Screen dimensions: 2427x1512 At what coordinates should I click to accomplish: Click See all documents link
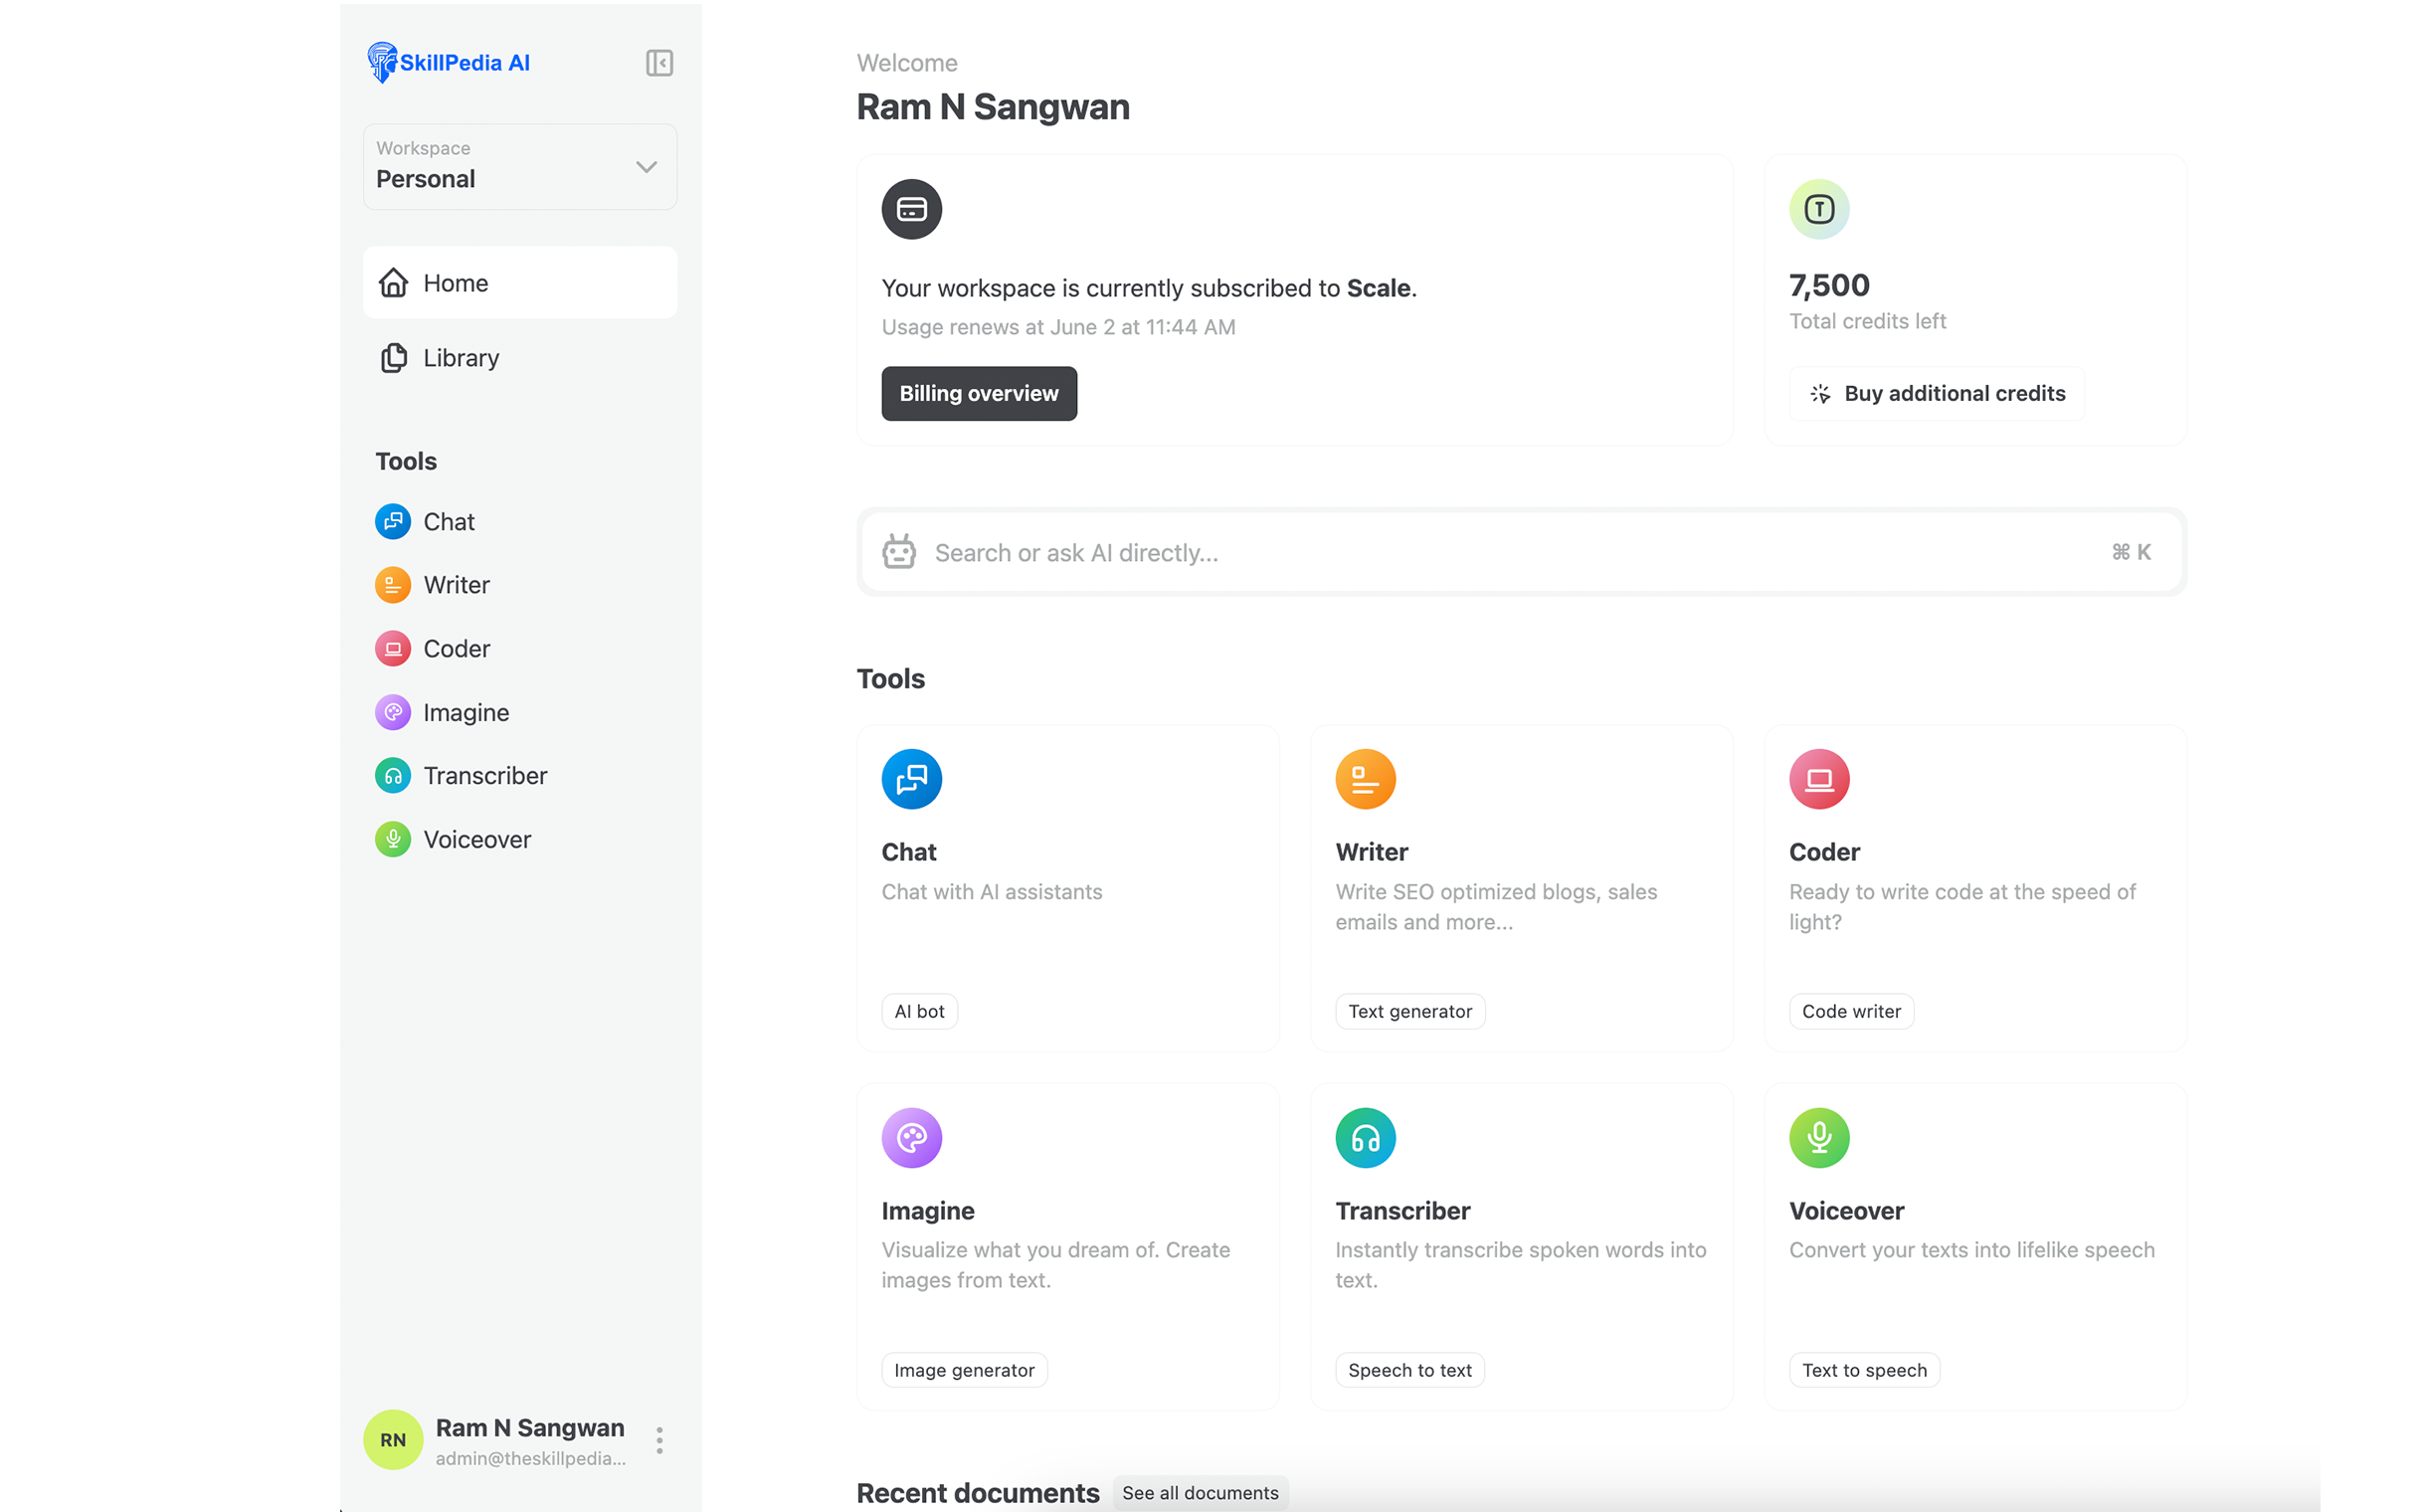point(1200,1493)
